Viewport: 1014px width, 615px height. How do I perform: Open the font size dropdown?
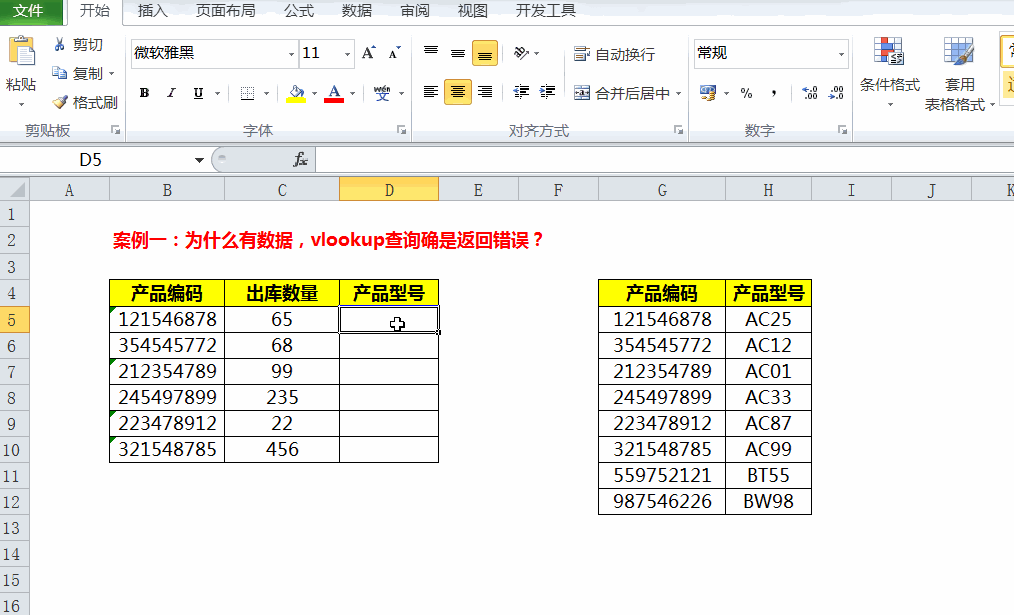pos(347,54)
